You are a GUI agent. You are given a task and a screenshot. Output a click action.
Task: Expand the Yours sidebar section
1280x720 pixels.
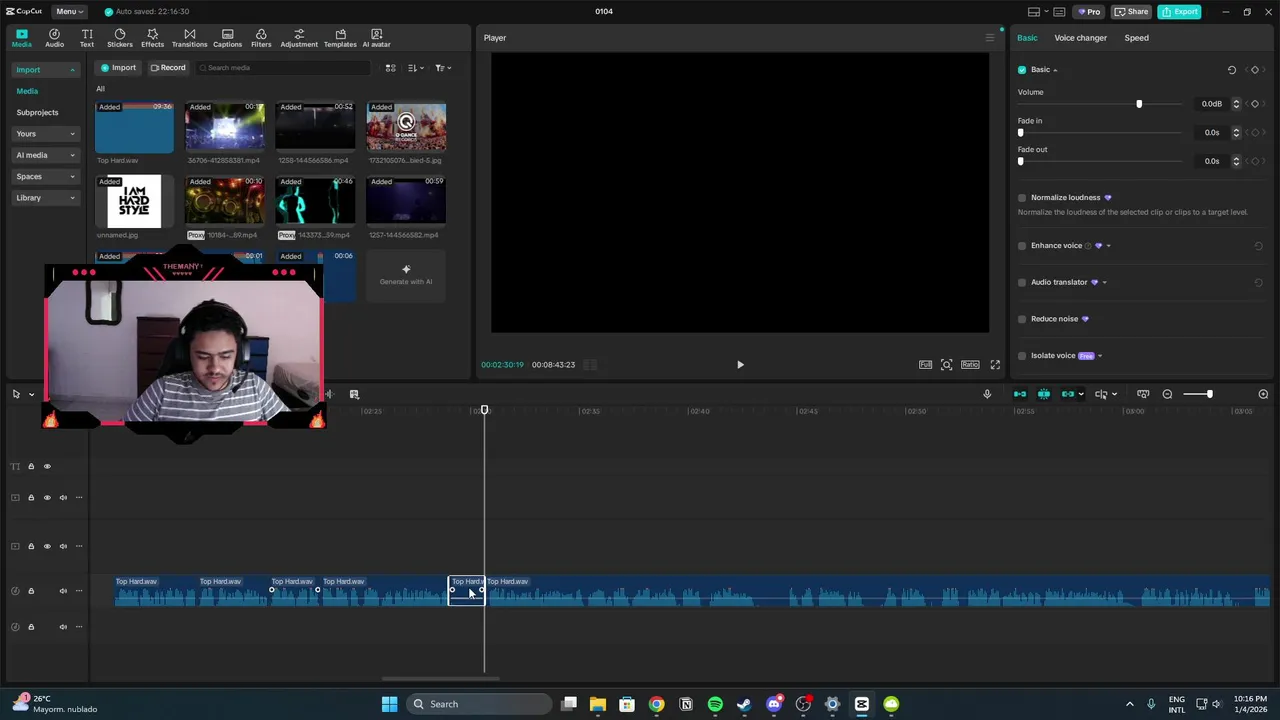click(45, 134)
